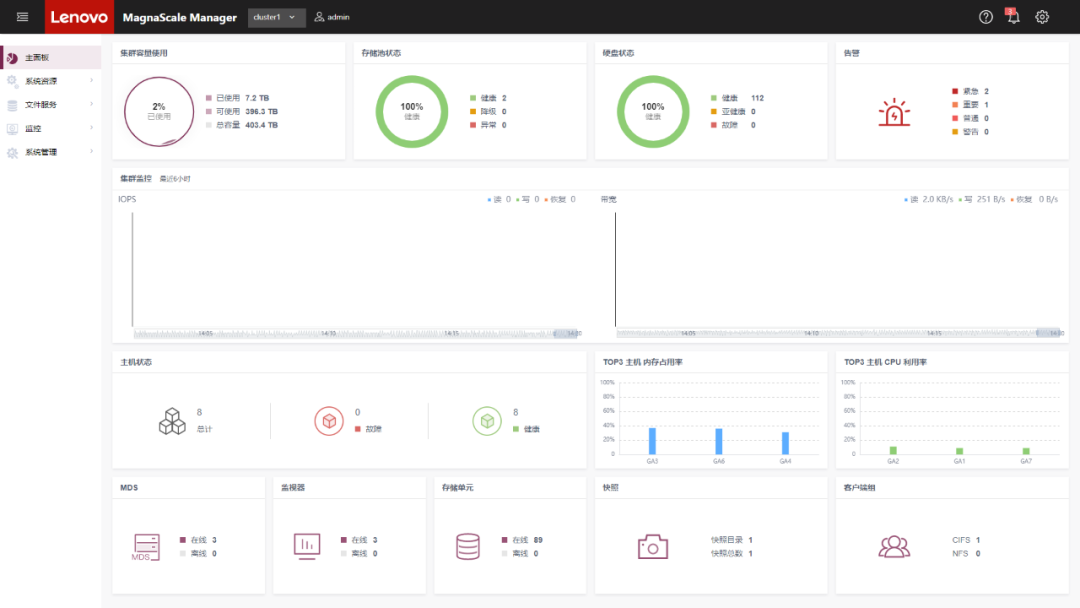Click the red faulty host cube icon
The width and height of the screenshot is (1080, 608).
tap(329, 421)
